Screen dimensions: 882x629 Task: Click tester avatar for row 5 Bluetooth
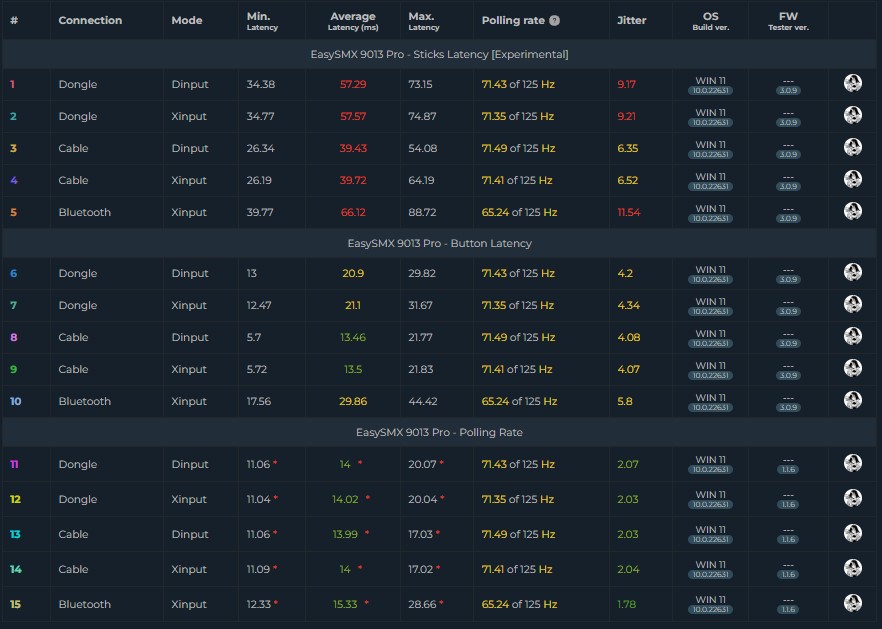click(853, 212)
